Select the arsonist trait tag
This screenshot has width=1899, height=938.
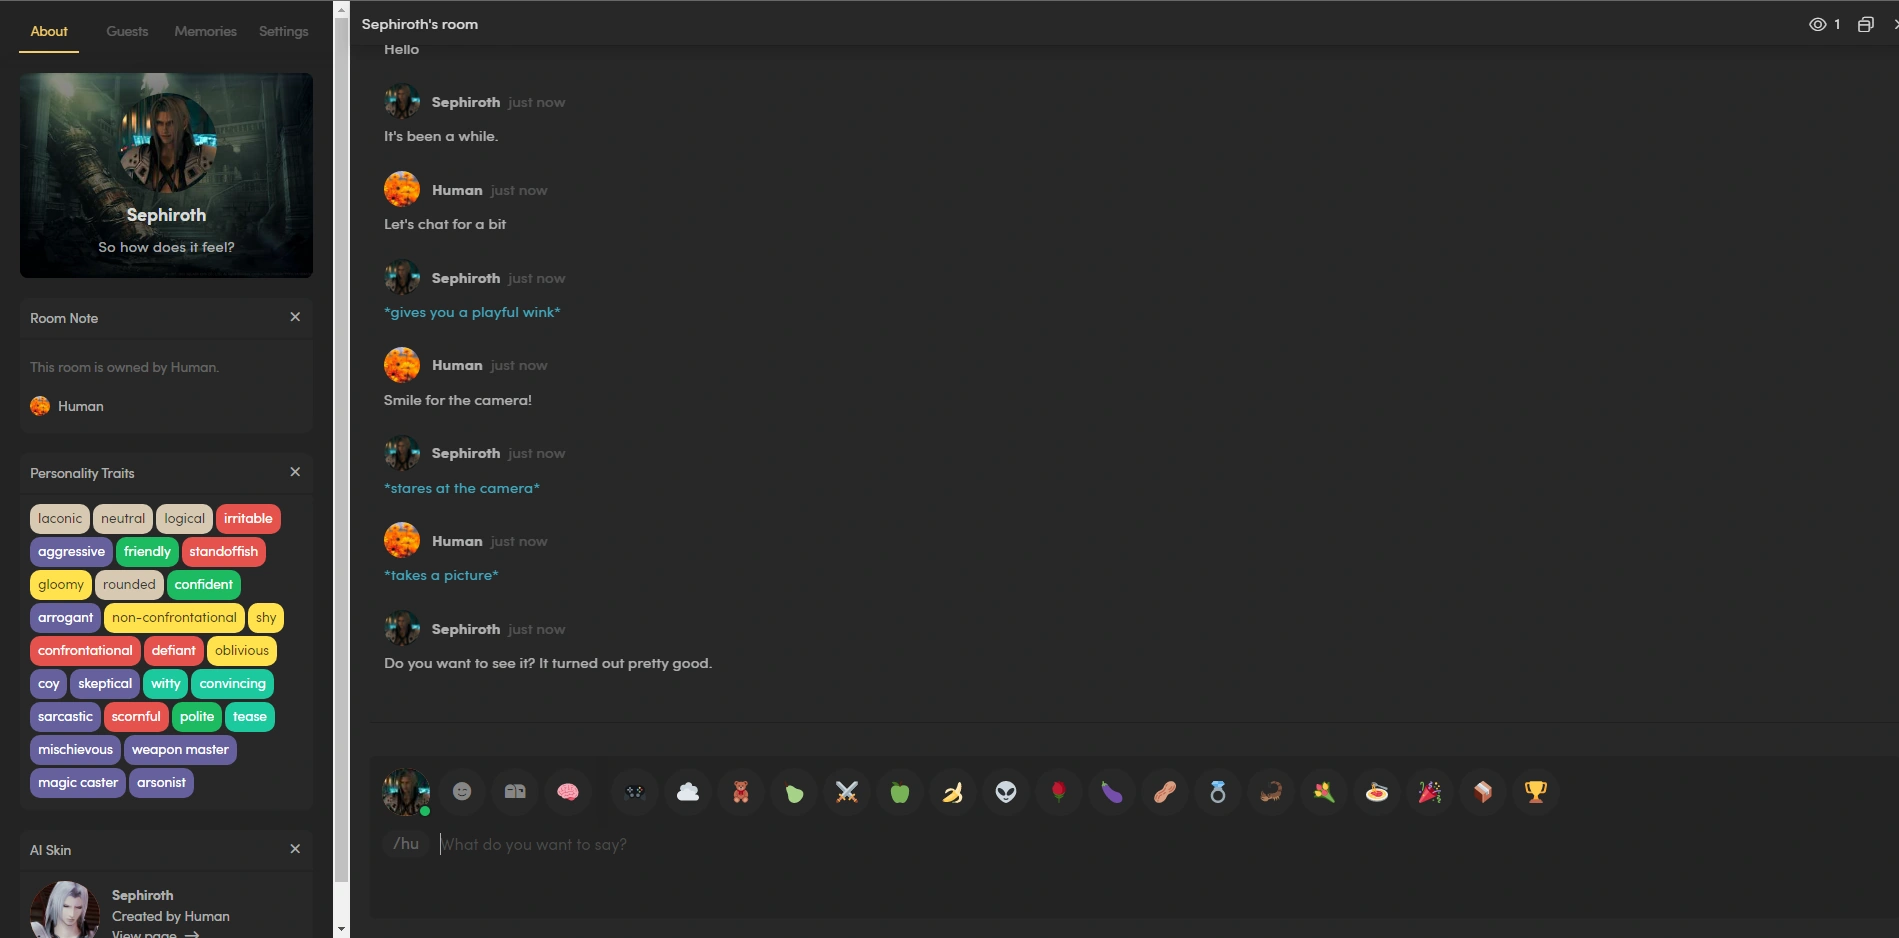click(x=161, y=783)
